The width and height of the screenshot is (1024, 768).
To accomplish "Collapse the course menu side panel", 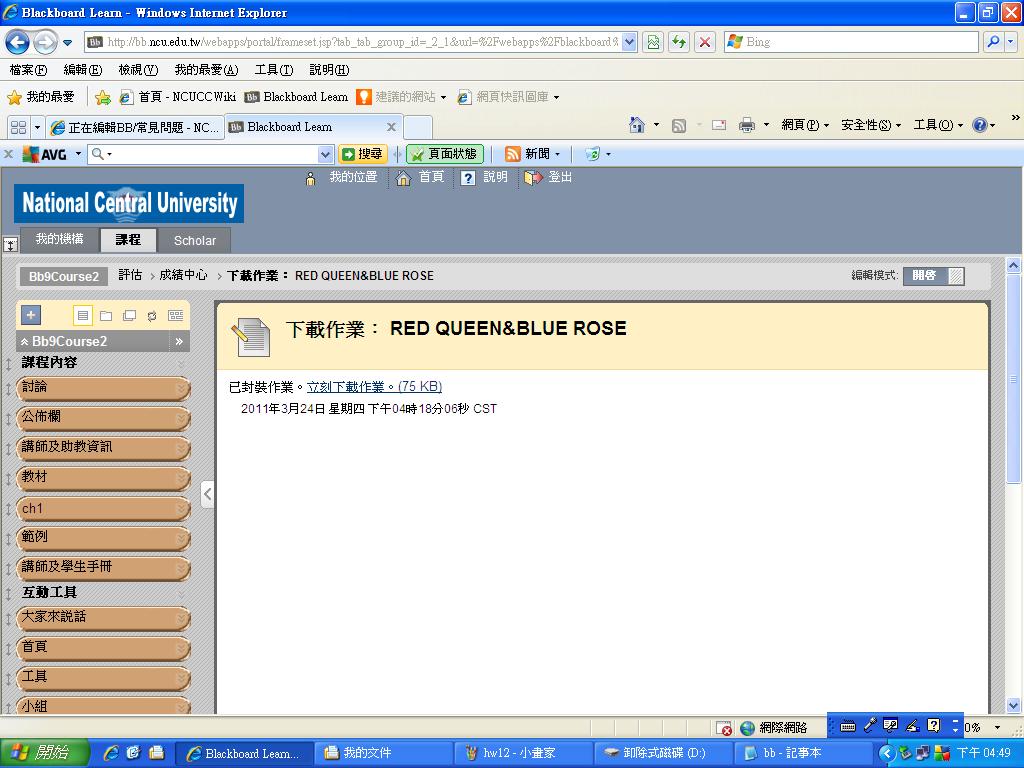I will point(207,494).
